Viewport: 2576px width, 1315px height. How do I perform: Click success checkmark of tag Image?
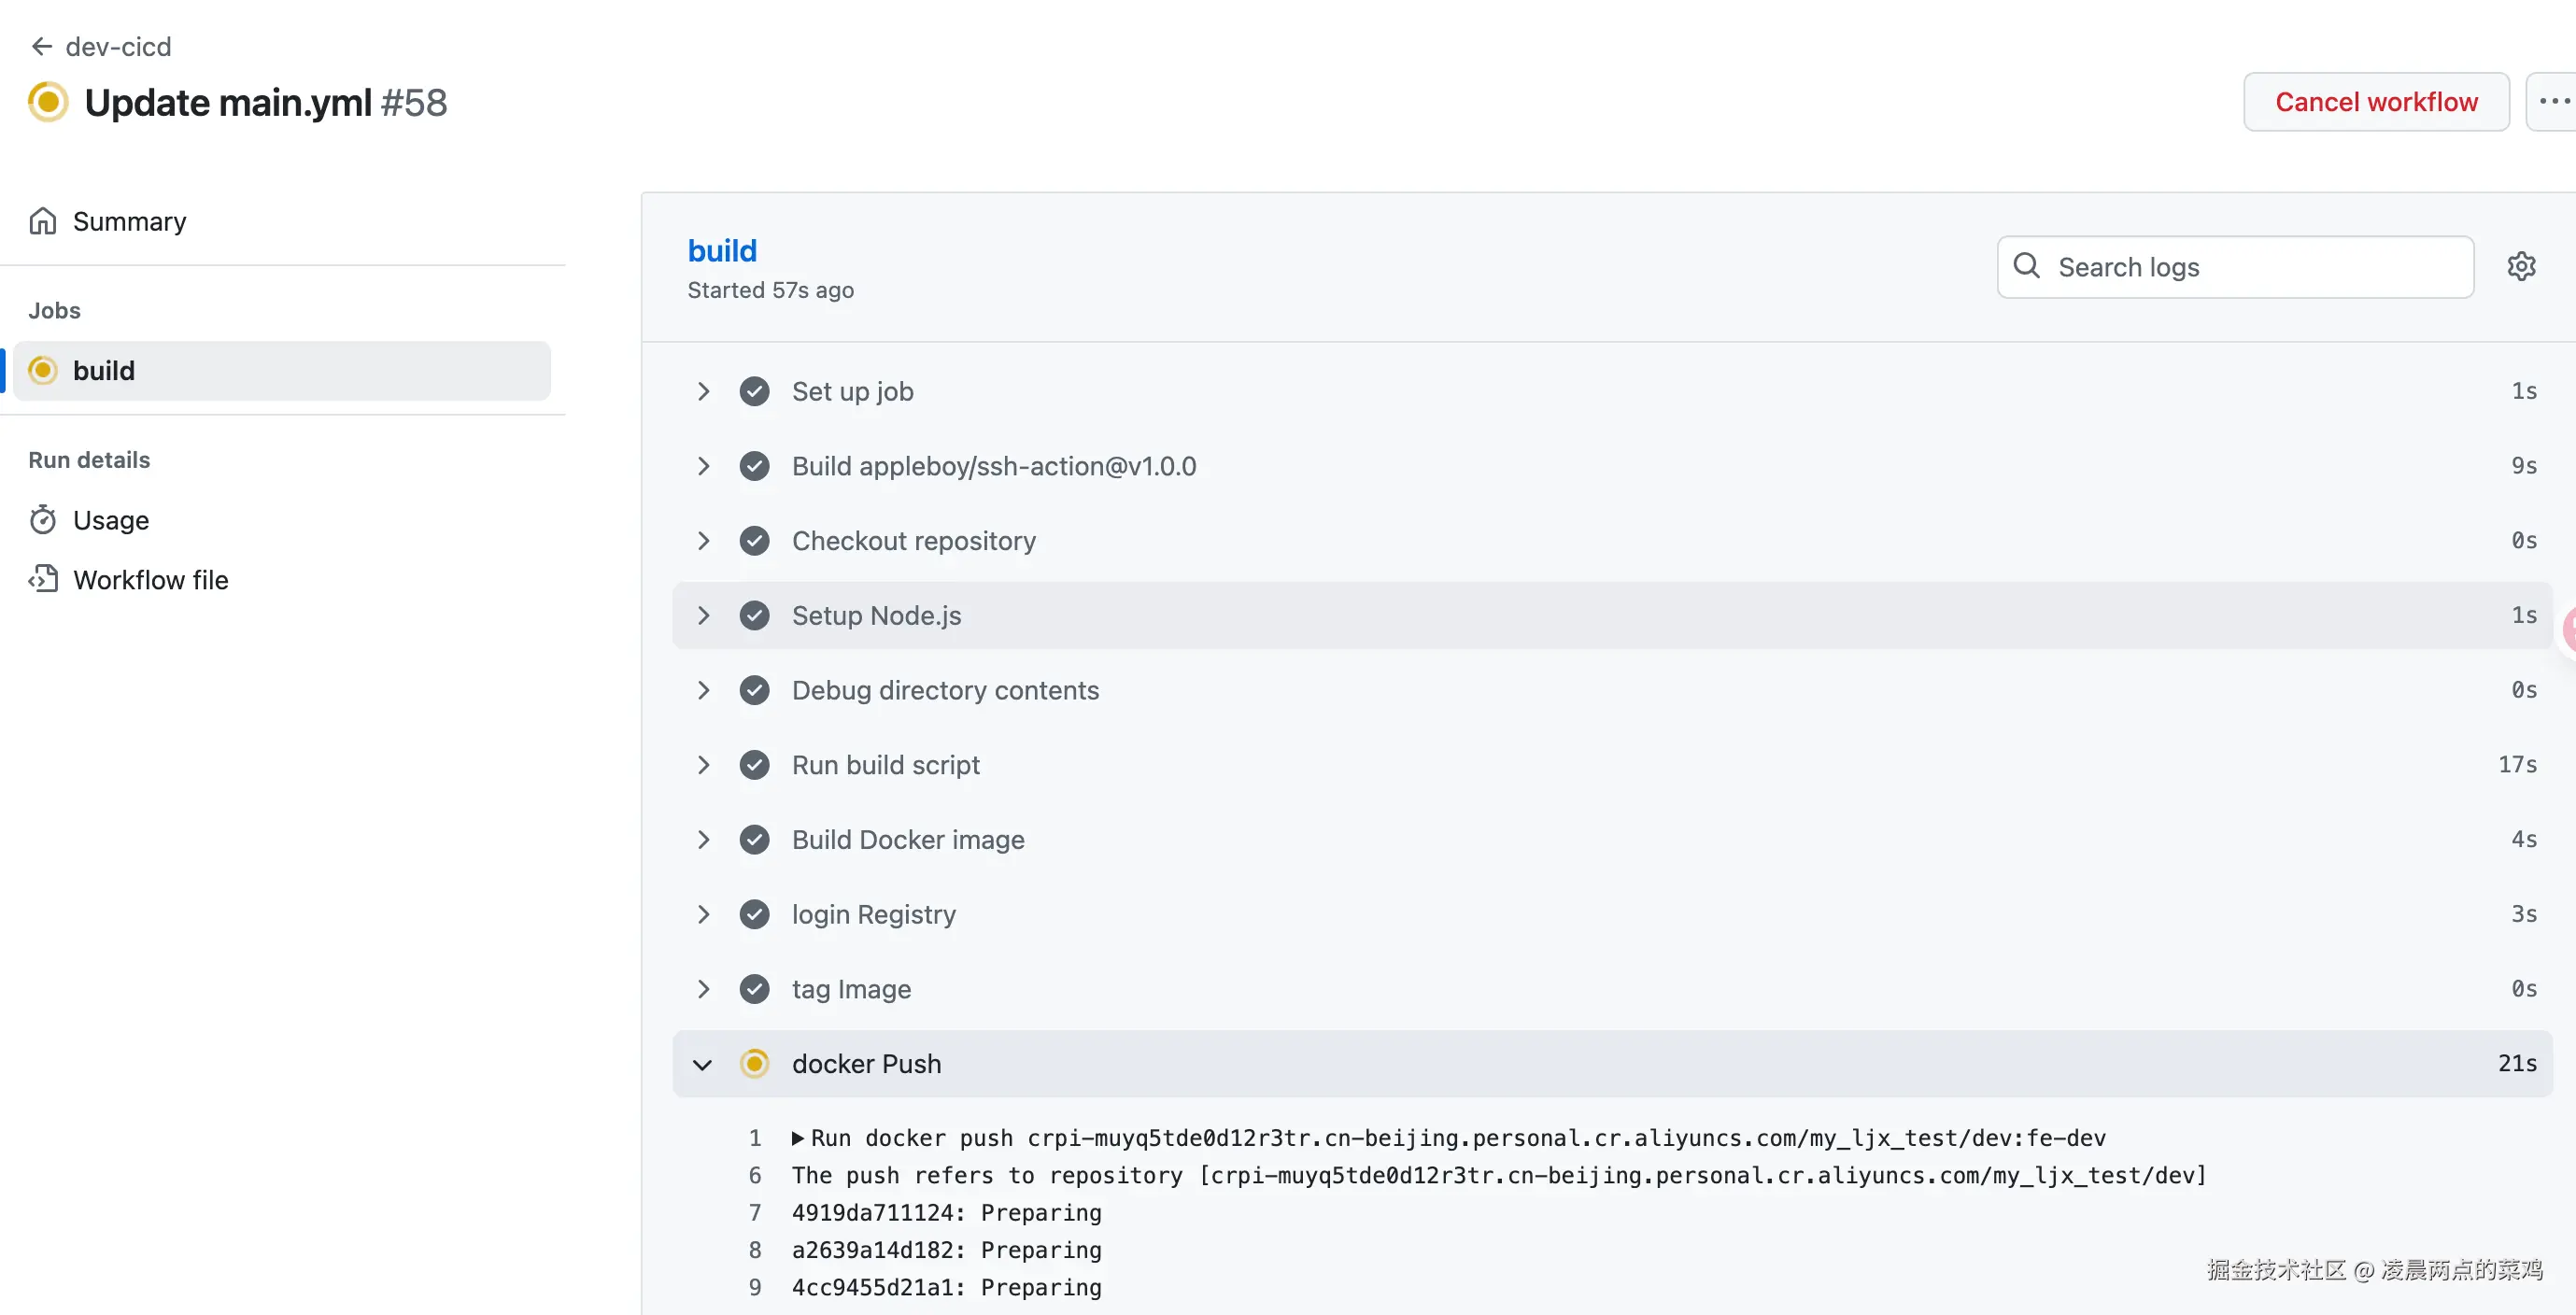755,990
